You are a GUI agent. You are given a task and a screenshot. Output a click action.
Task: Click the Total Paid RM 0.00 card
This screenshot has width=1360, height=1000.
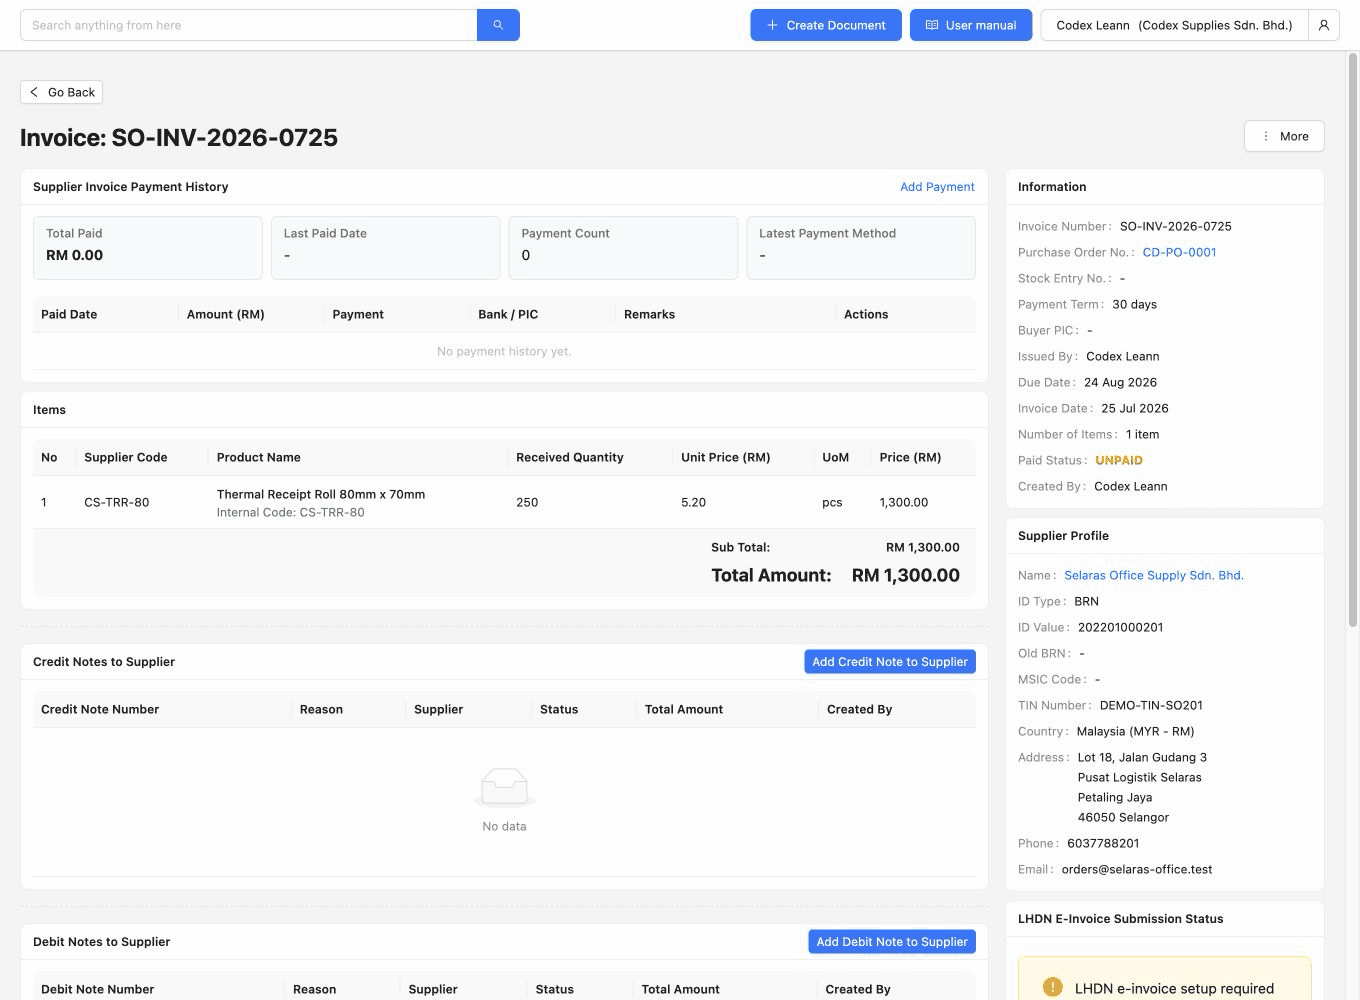click(x=148, y=248)
